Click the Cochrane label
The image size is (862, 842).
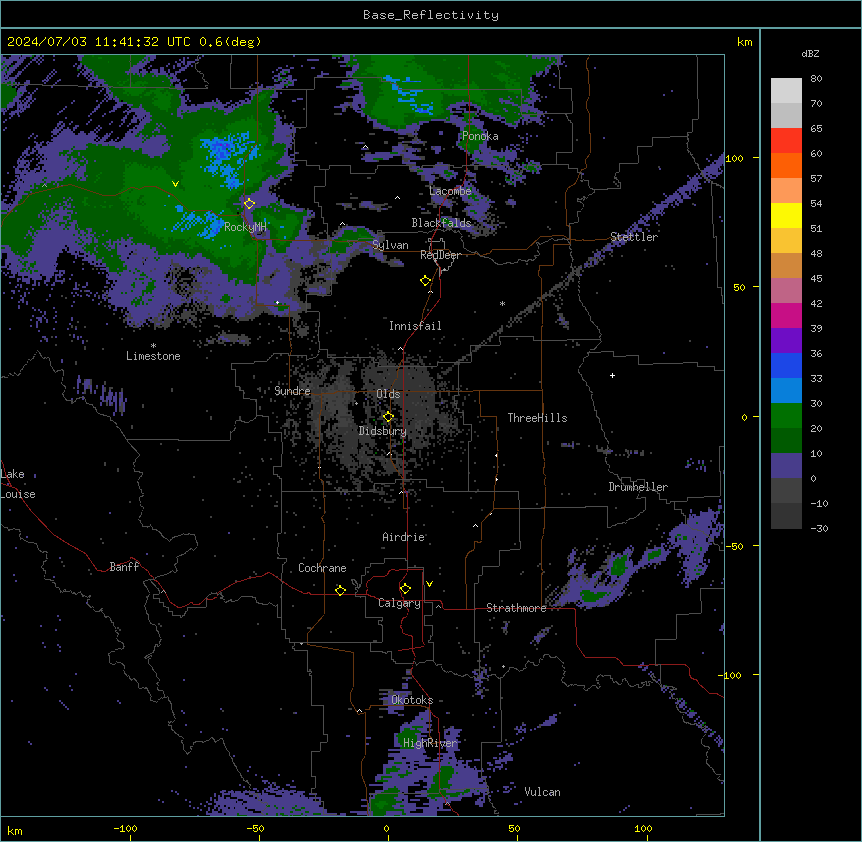[x=322, y=568]
